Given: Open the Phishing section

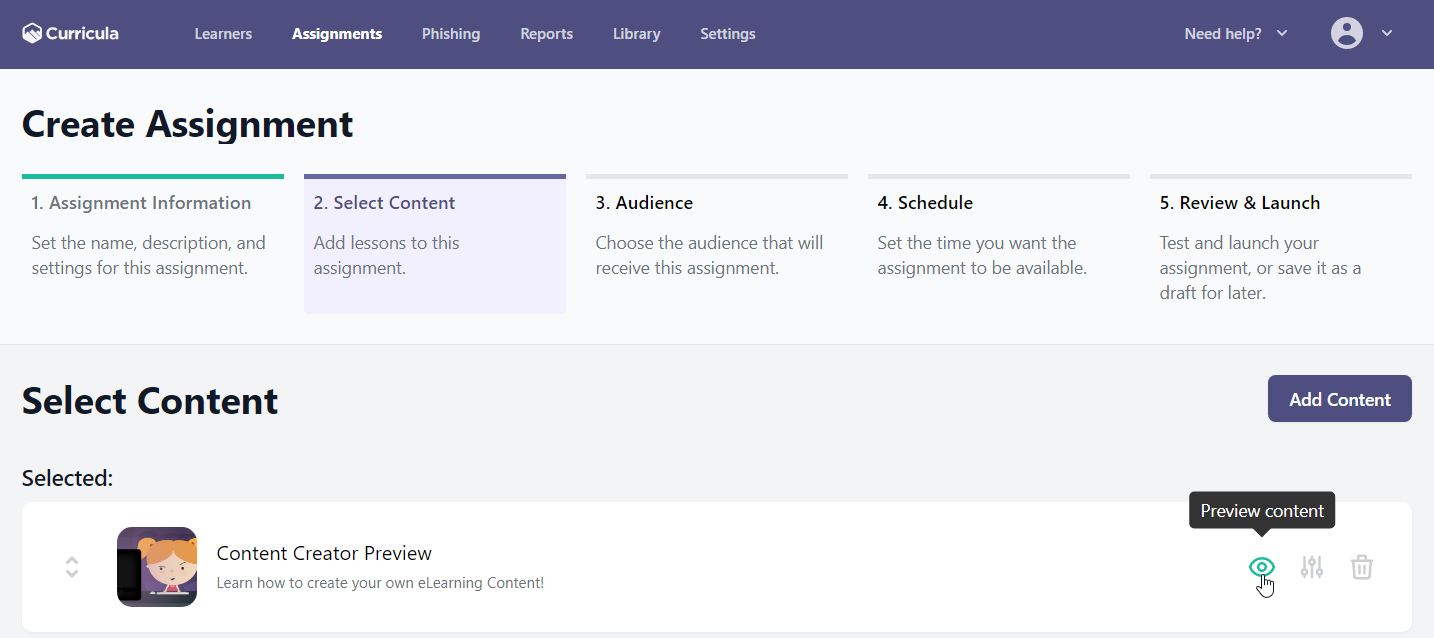Looking at the screenshot, I should point(451,34).
